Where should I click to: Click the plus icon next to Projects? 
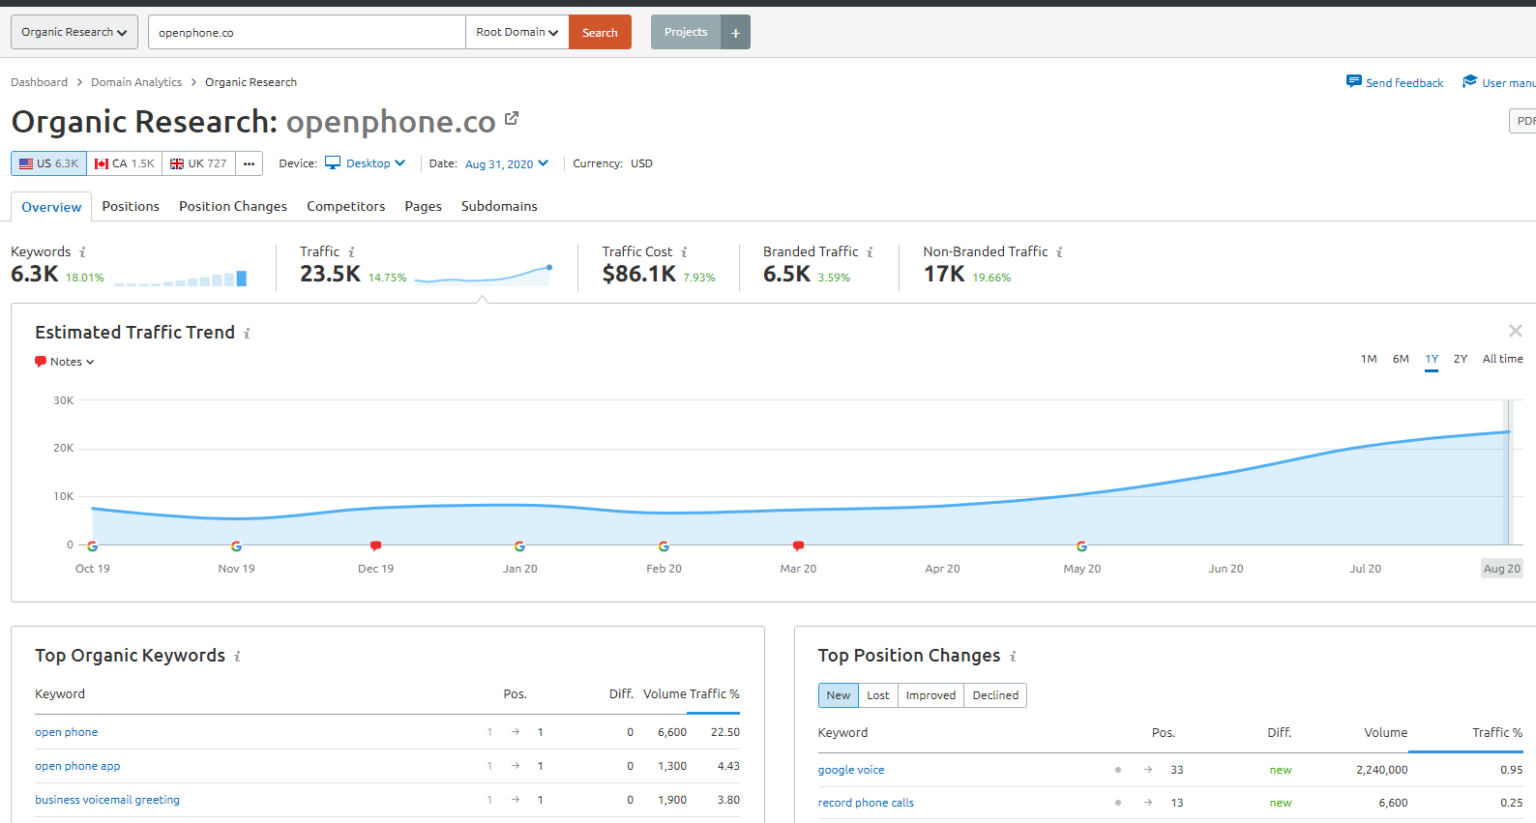(735, 32)
